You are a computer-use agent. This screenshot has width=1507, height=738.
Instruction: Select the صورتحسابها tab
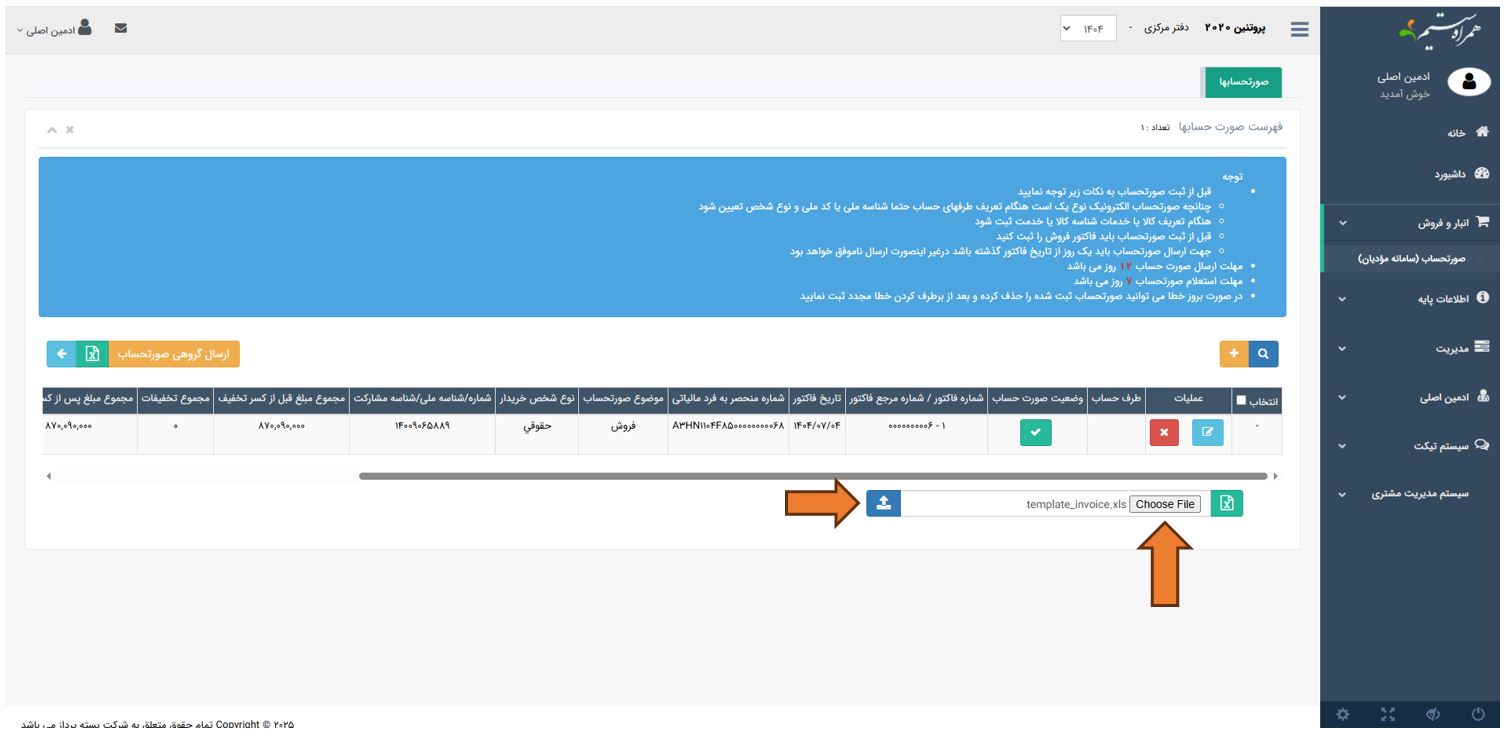coord(1242,82)
